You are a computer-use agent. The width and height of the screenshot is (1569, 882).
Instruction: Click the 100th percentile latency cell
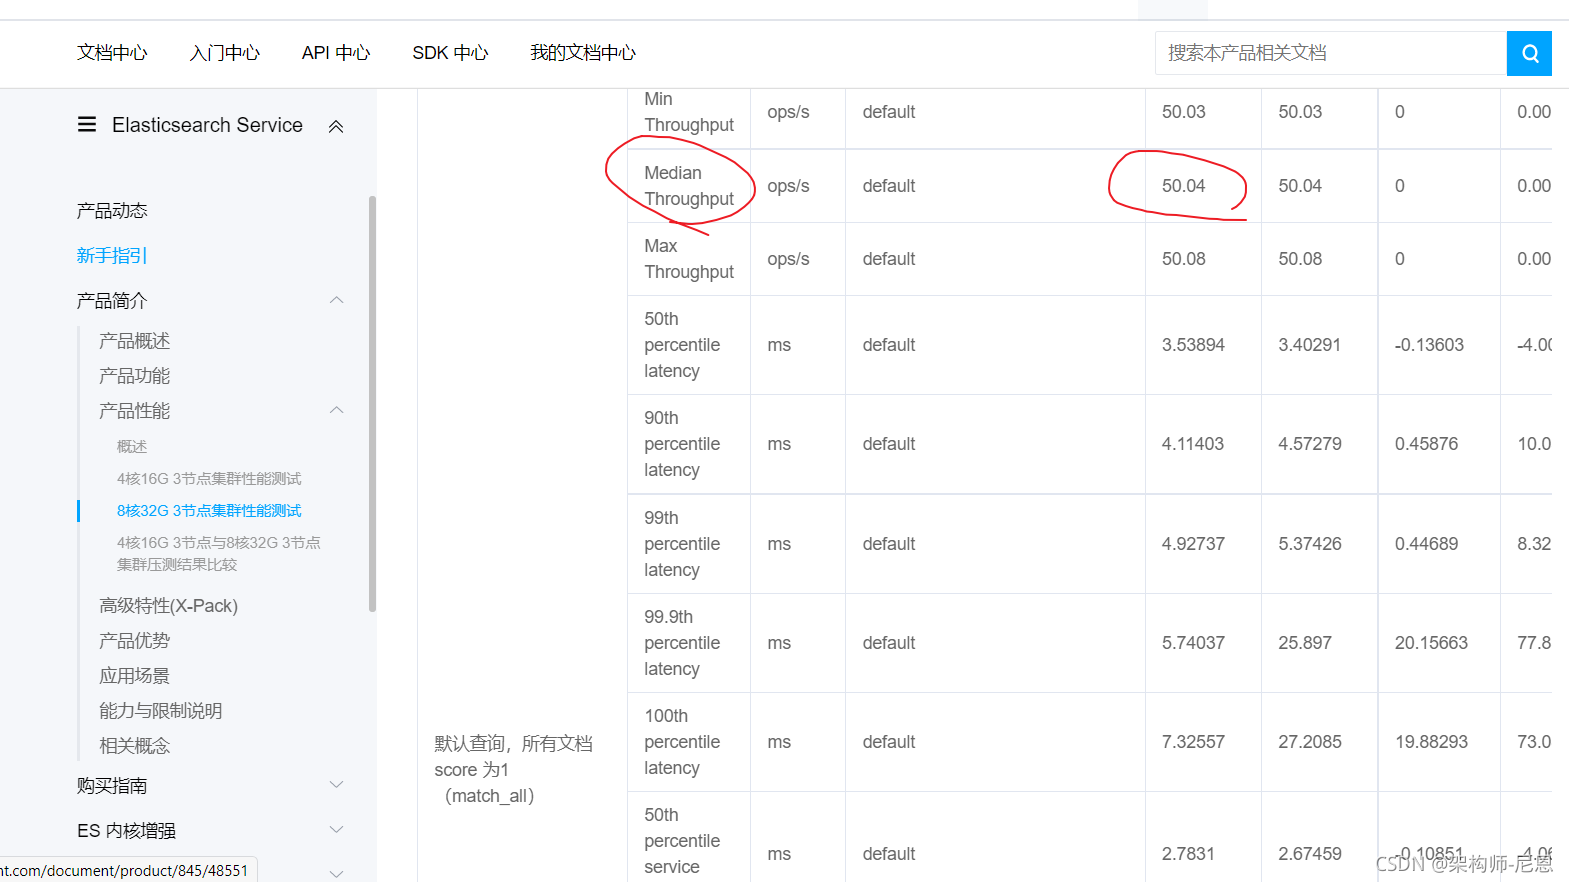tap(689, 742)
